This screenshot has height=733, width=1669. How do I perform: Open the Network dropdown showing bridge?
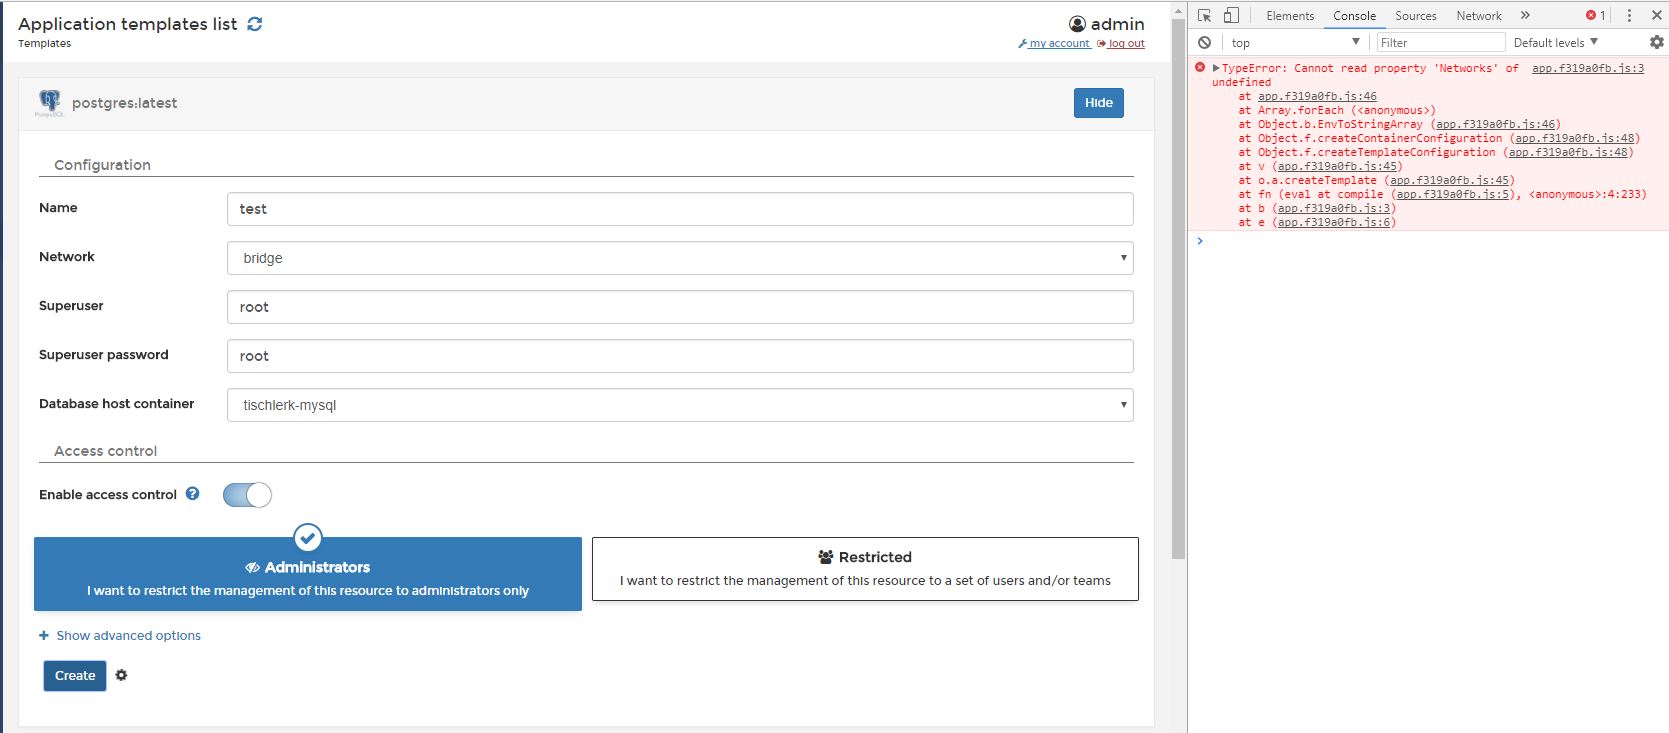tap(680, 258)
